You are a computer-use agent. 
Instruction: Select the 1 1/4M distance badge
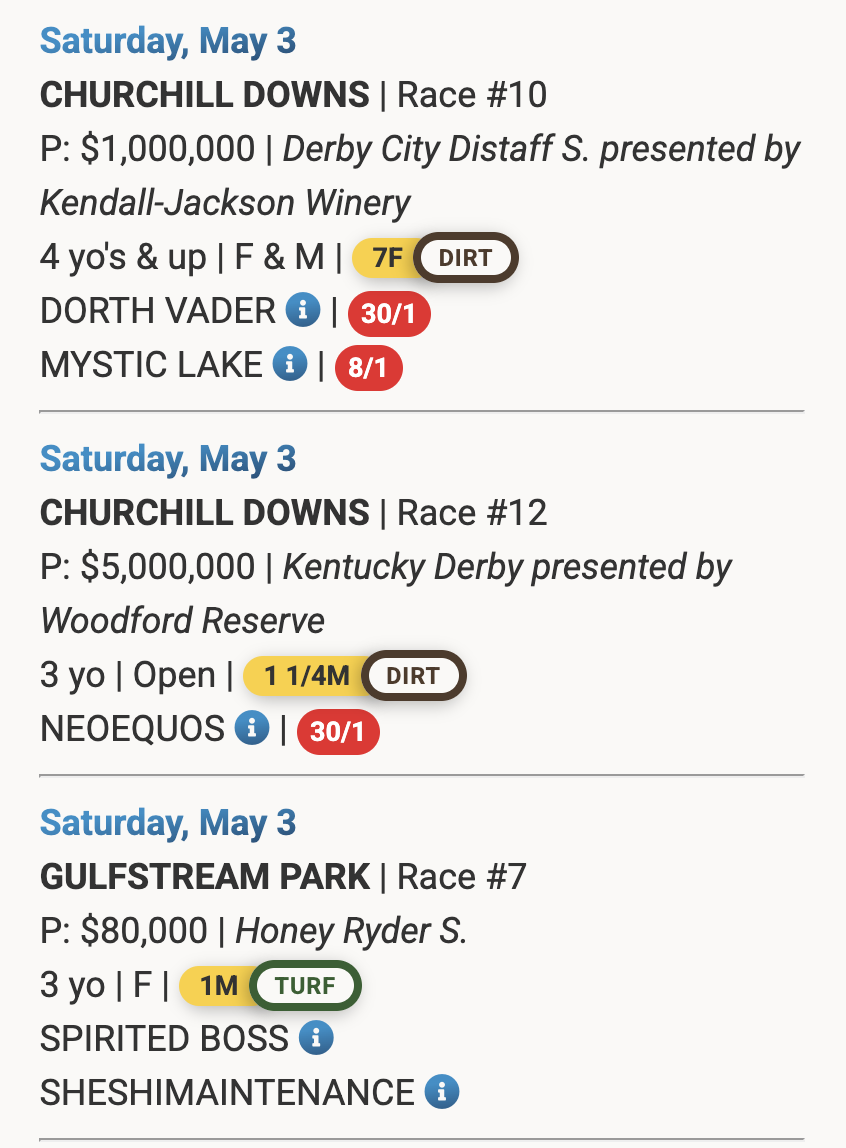[304, 676]
